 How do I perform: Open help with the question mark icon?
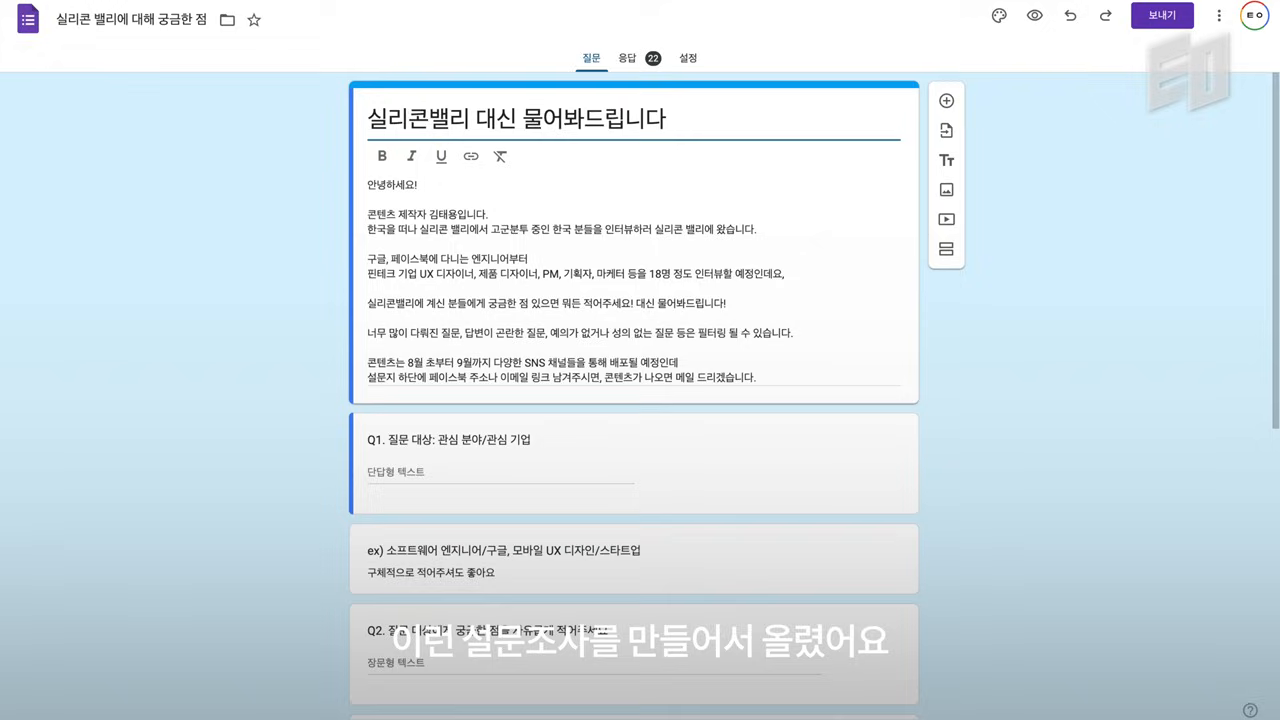pyautogui.click(x=1250, y=710)
